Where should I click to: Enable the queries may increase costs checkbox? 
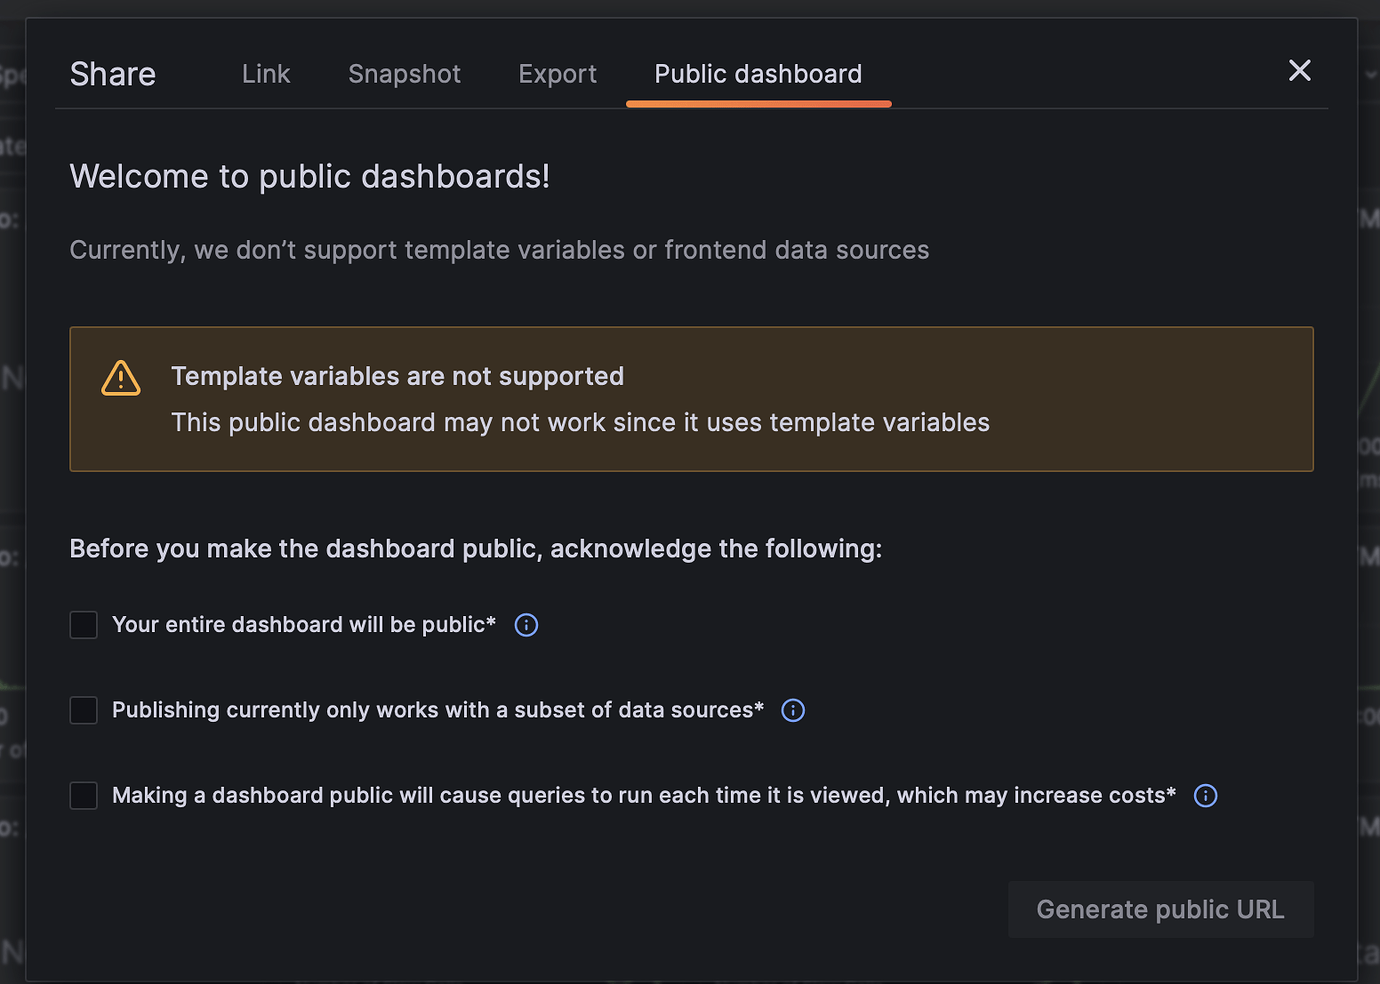pos(84,796)
